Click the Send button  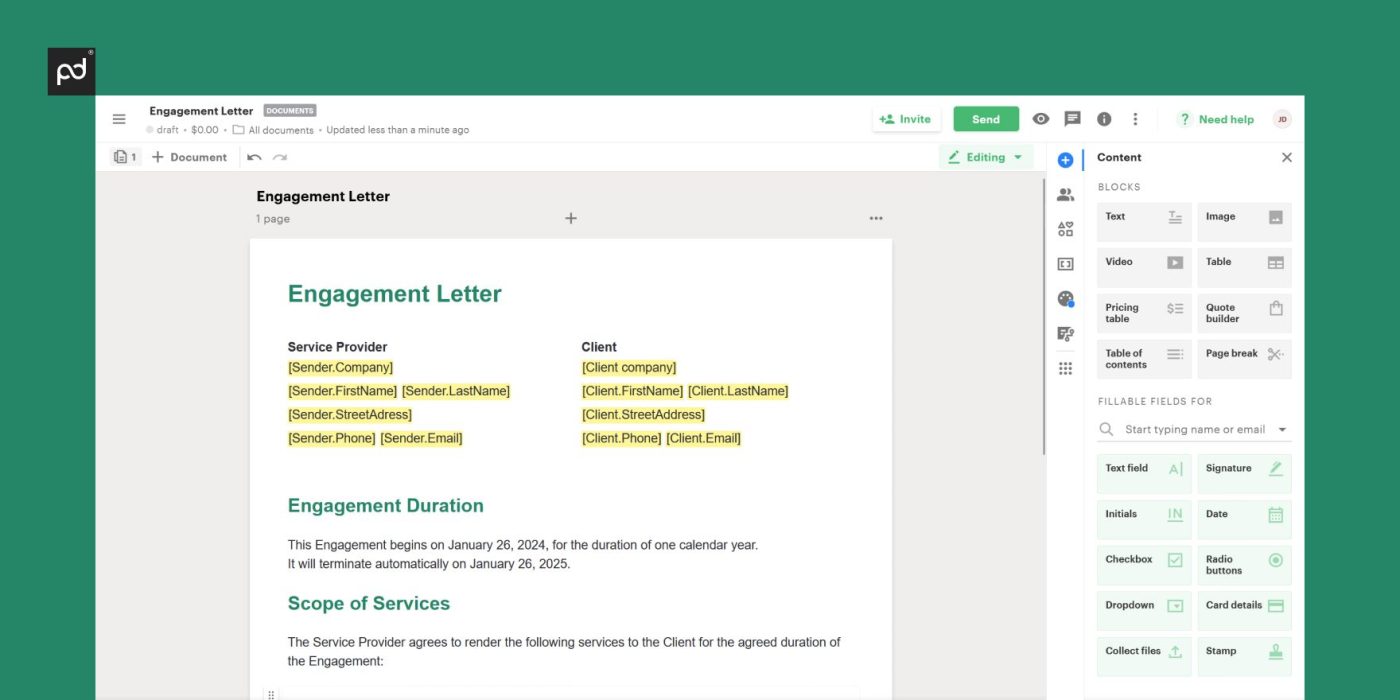coord(985,118)
